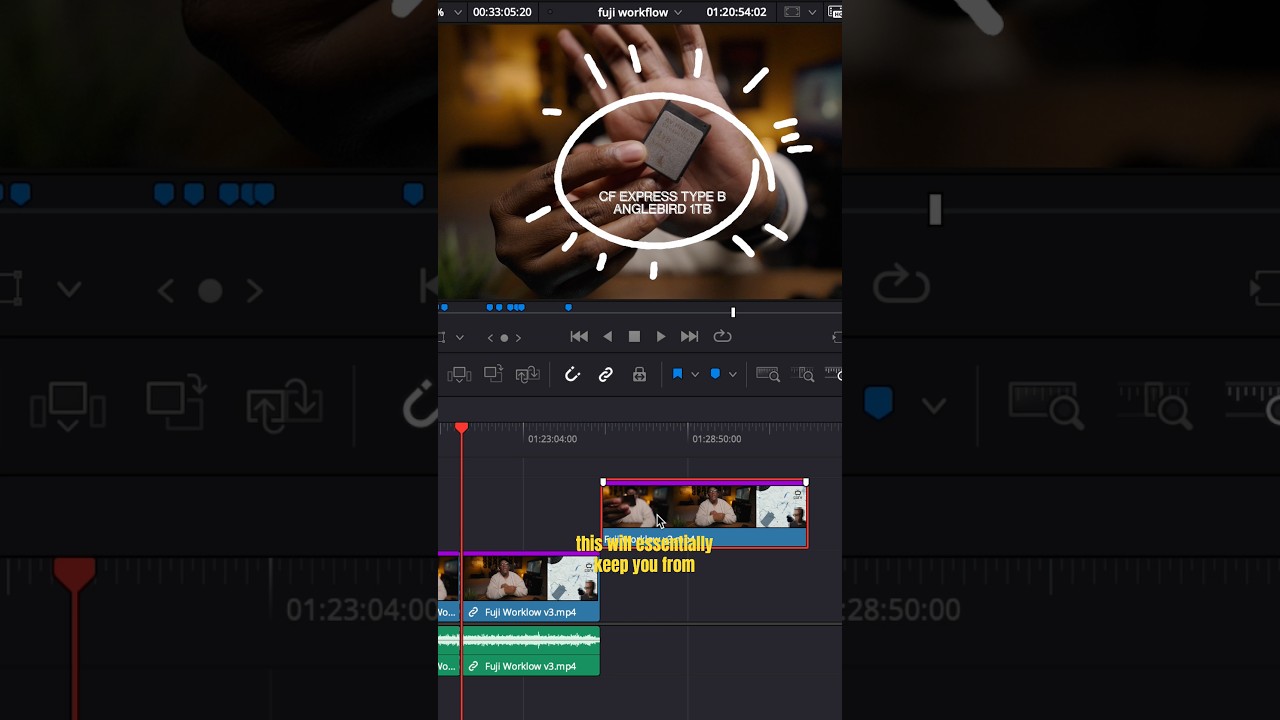Click the 01:23:04:00 ruler label
Image resolution: width=1280 pixels, height=720 pixels.
pos(552,439)
